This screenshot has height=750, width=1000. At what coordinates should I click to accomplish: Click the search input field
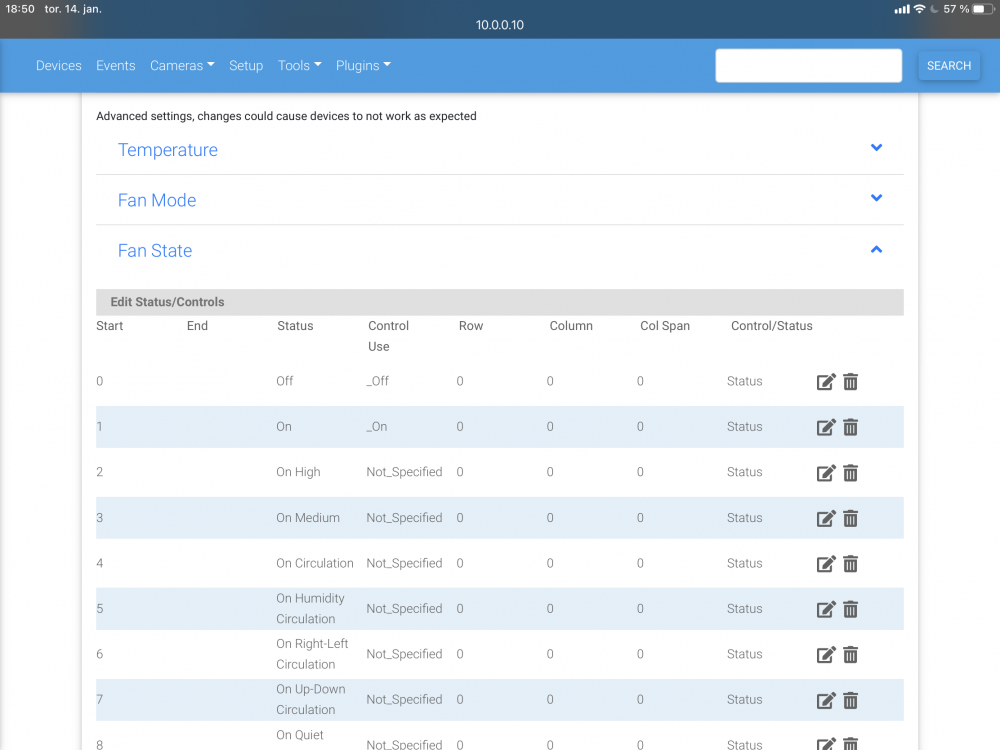pos(808,66)
